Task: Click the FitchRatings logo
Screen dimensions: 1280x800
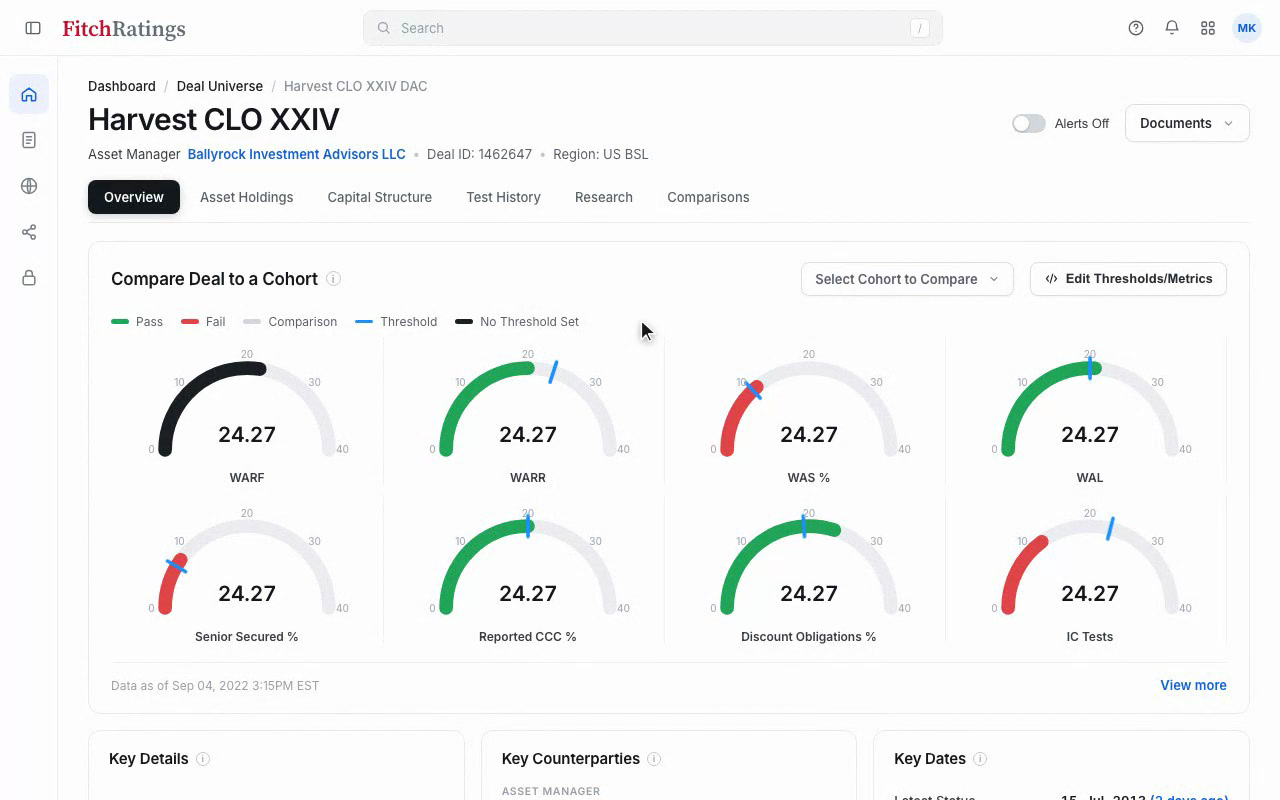Action: [124, 29]
